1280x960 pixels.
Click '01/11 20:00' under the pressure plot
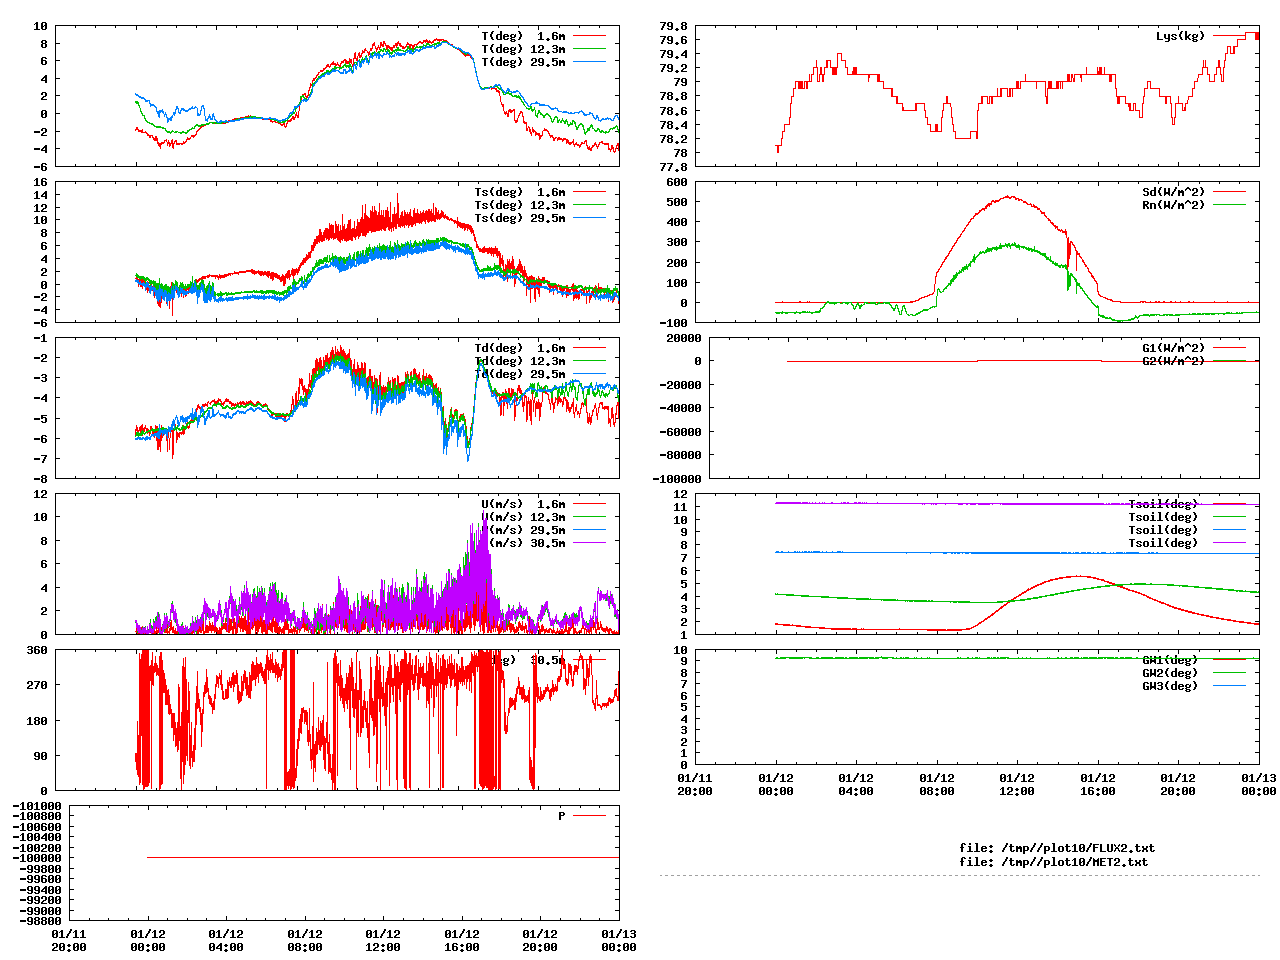(x=69, y=940)
